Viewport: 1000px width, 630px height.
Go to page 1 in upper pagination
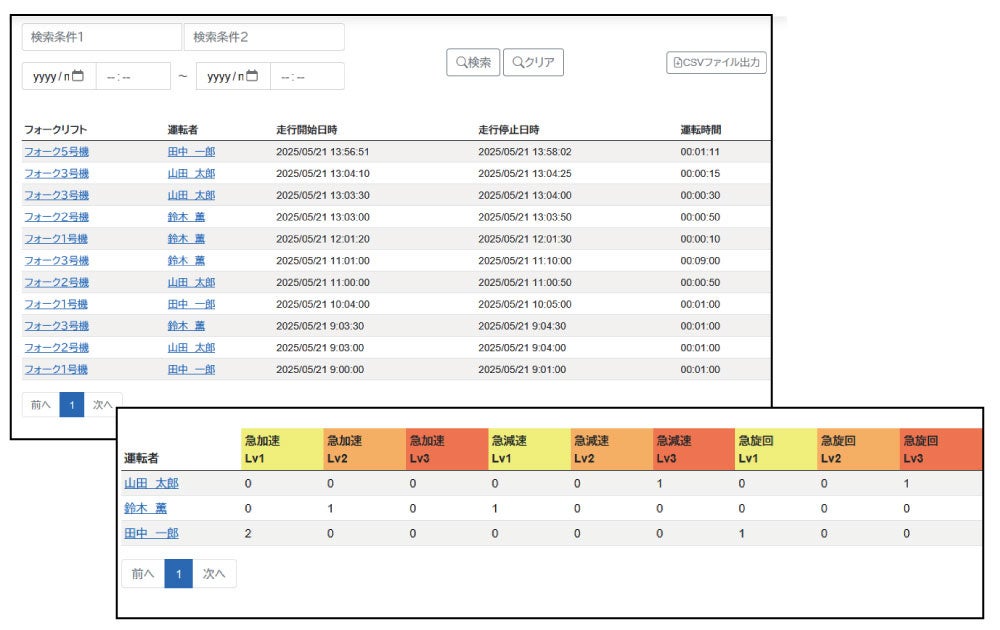72,405
